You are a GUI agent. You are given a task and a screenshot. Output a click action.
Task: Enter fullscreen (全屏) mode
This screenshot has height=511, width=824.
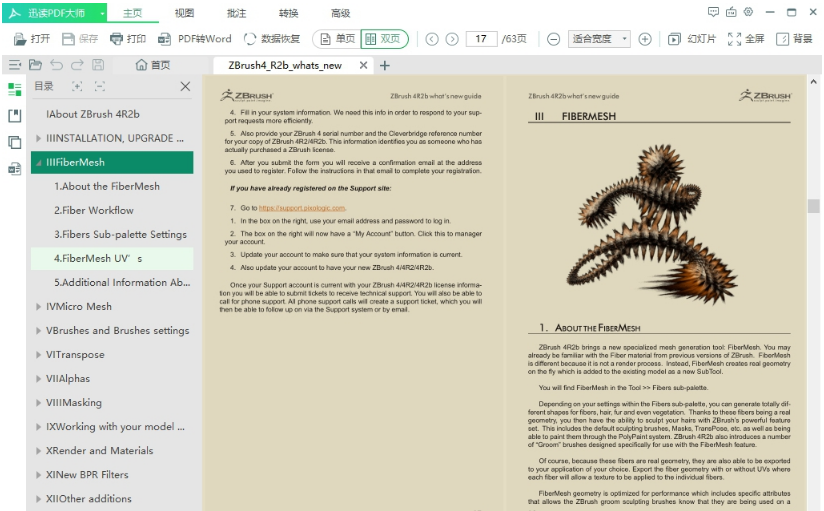click(746, 39)
